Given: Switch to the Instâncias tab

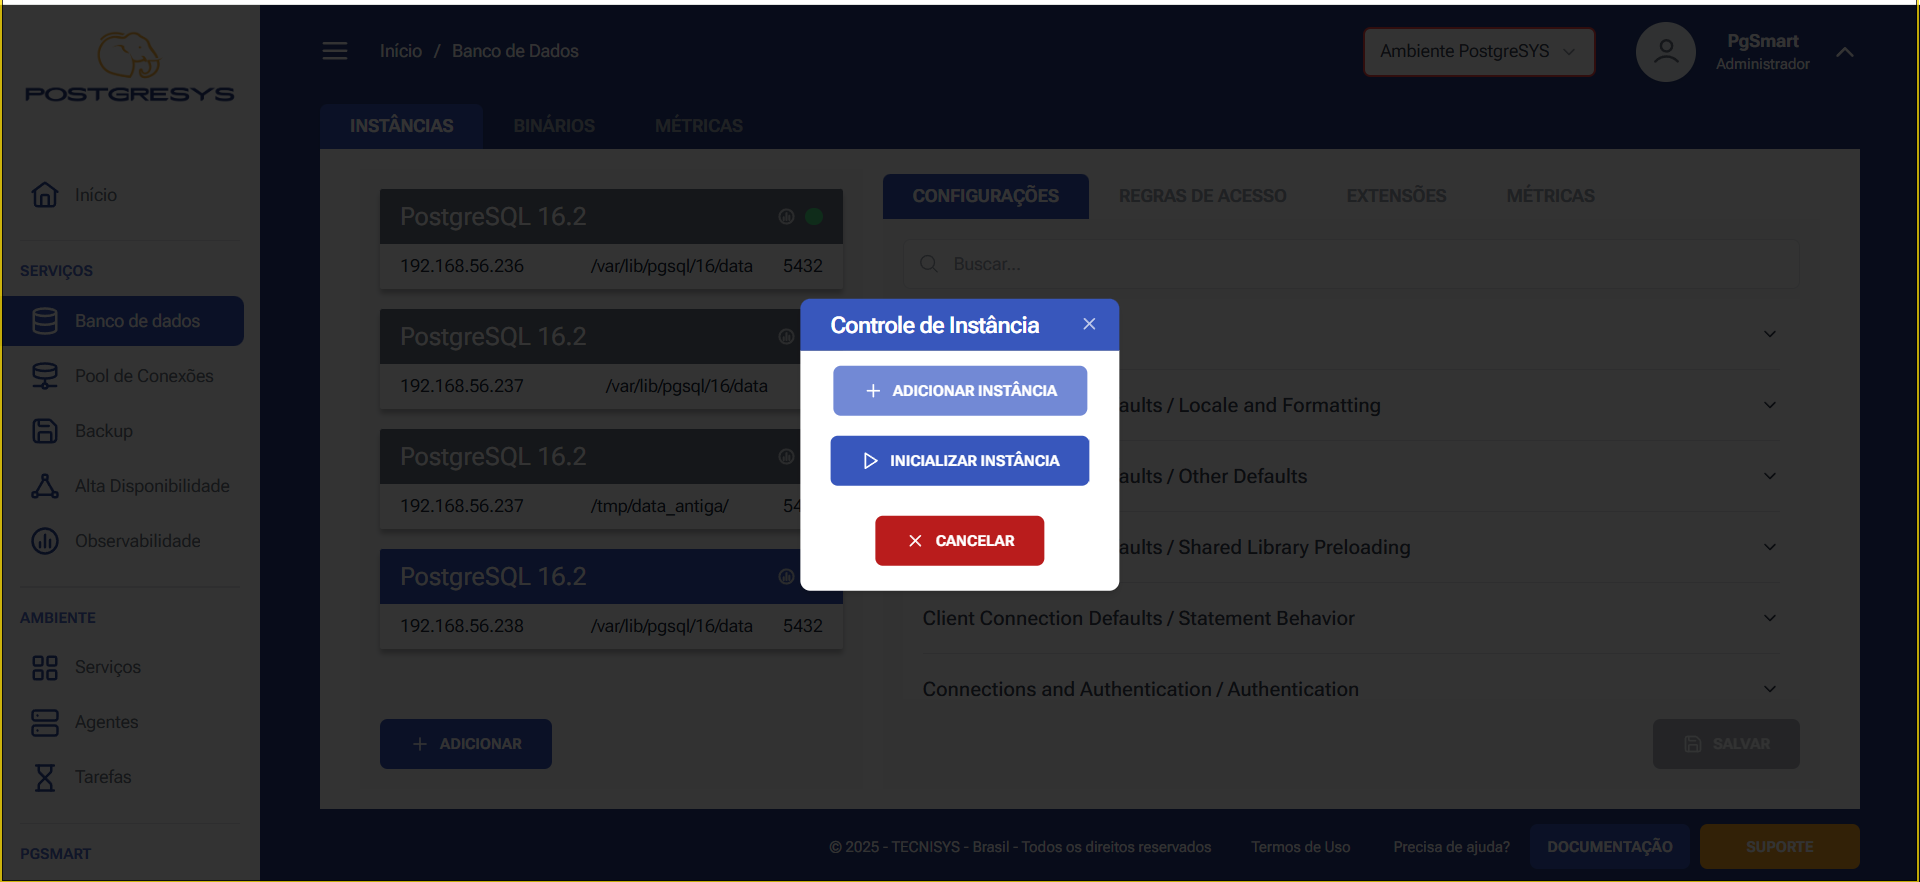Looking at the screenshot, I should point(401,126).
